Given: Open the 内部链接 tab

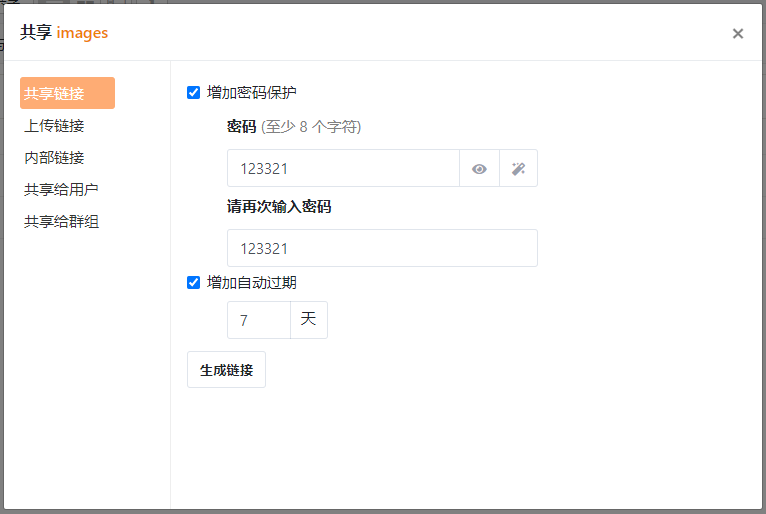Looking at the screenshot, I should coord(54,157).
